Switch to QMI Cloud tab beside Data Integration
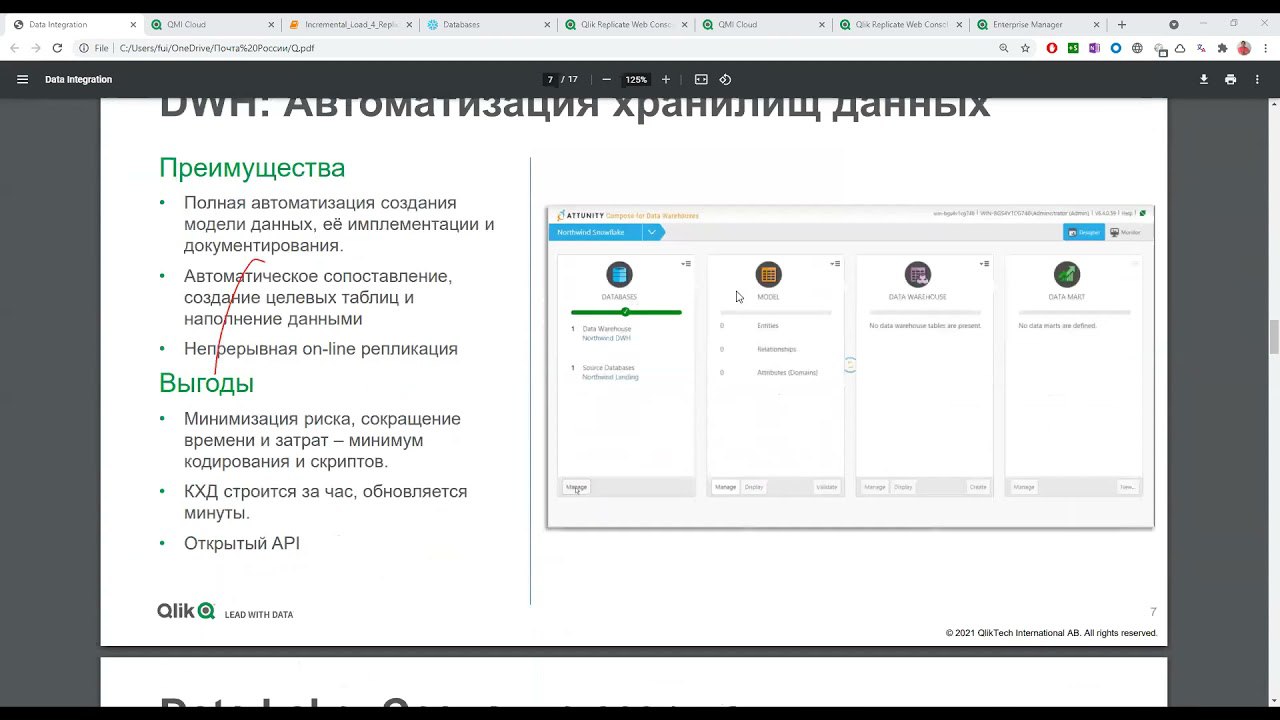Image resolution: width=1280 pixels, height=720 pixels. [x=210, y=24]
